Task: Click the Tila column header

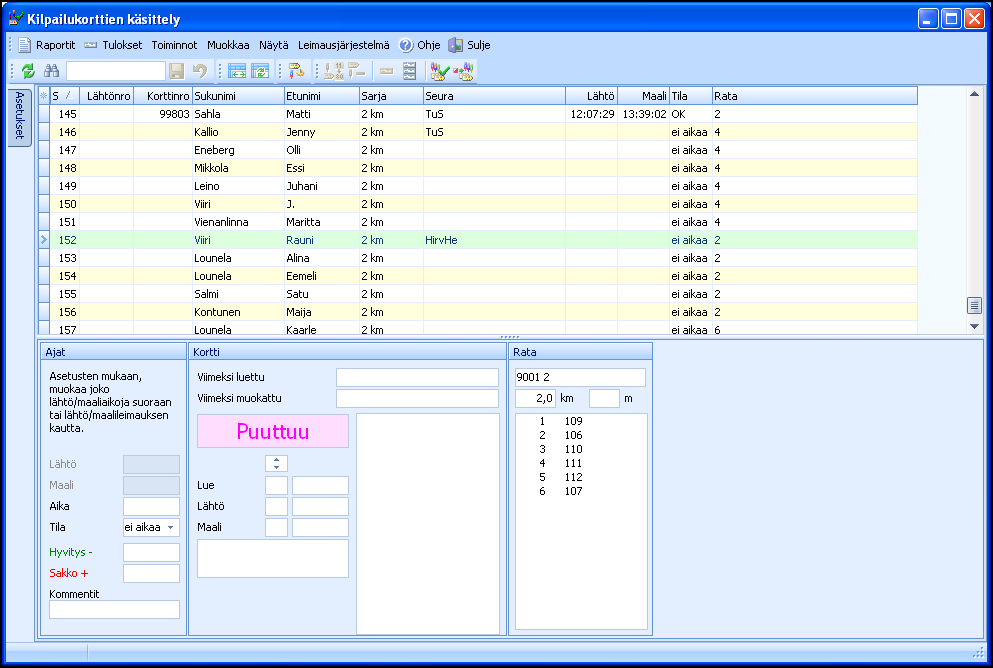Action: 690,96
